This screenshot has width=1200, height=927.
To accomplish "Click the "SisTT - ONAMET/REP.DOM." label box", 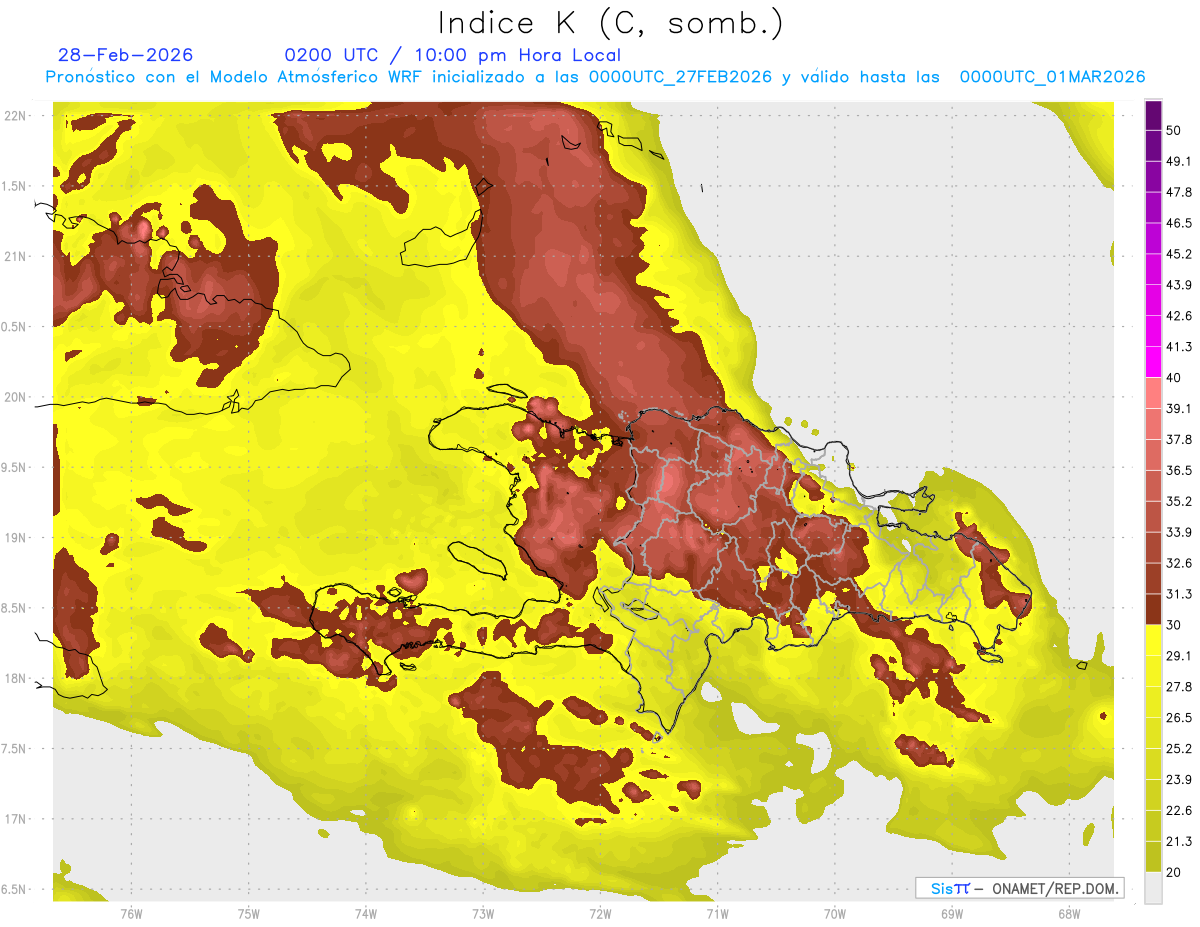I will click(1019, 888).
